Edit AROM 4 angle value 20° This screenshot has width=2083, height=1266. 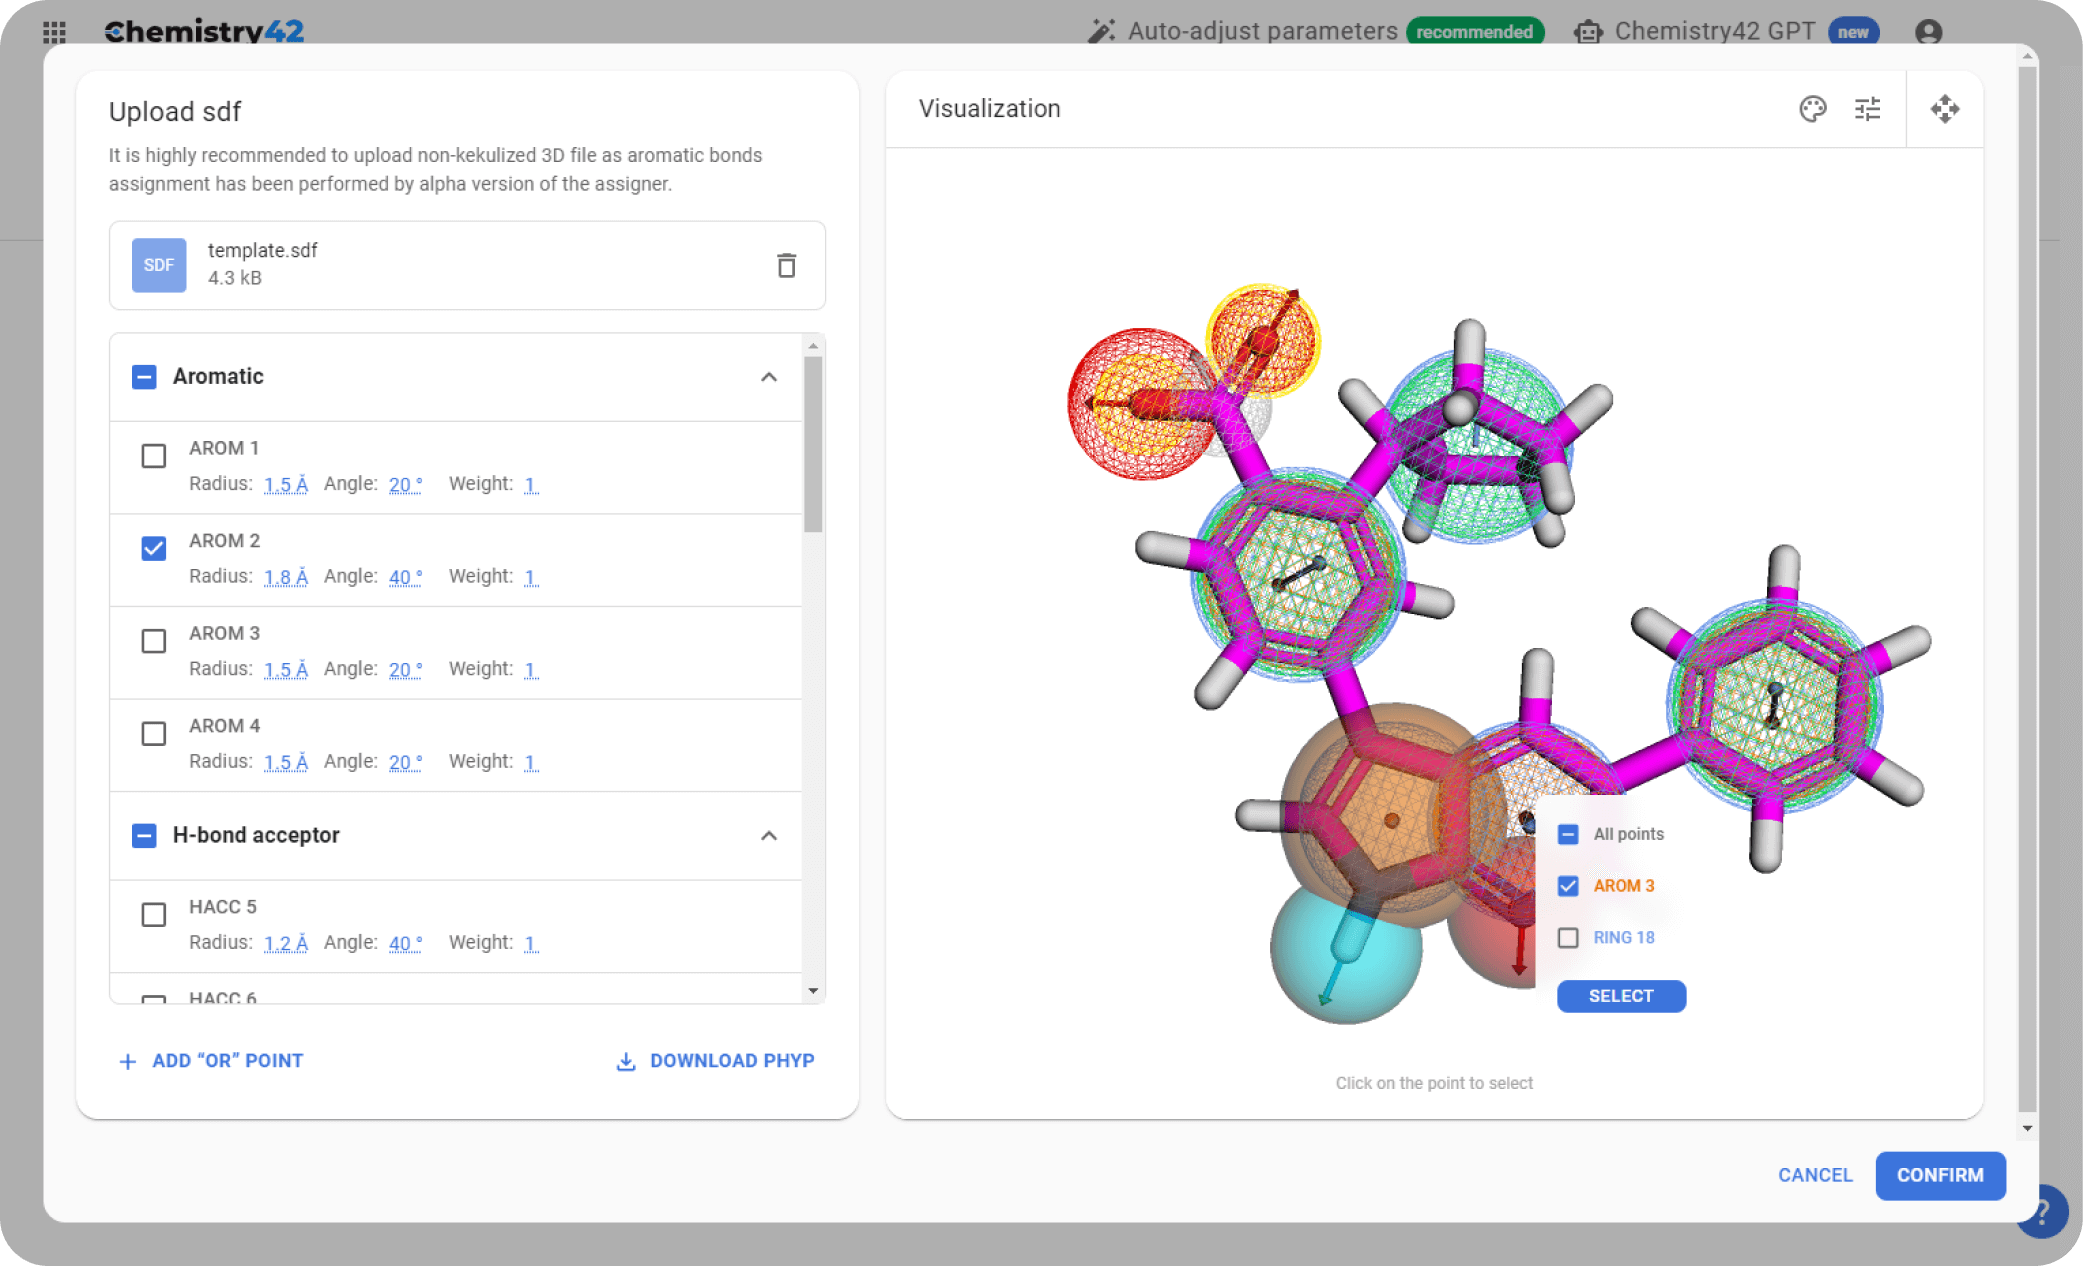405,762
